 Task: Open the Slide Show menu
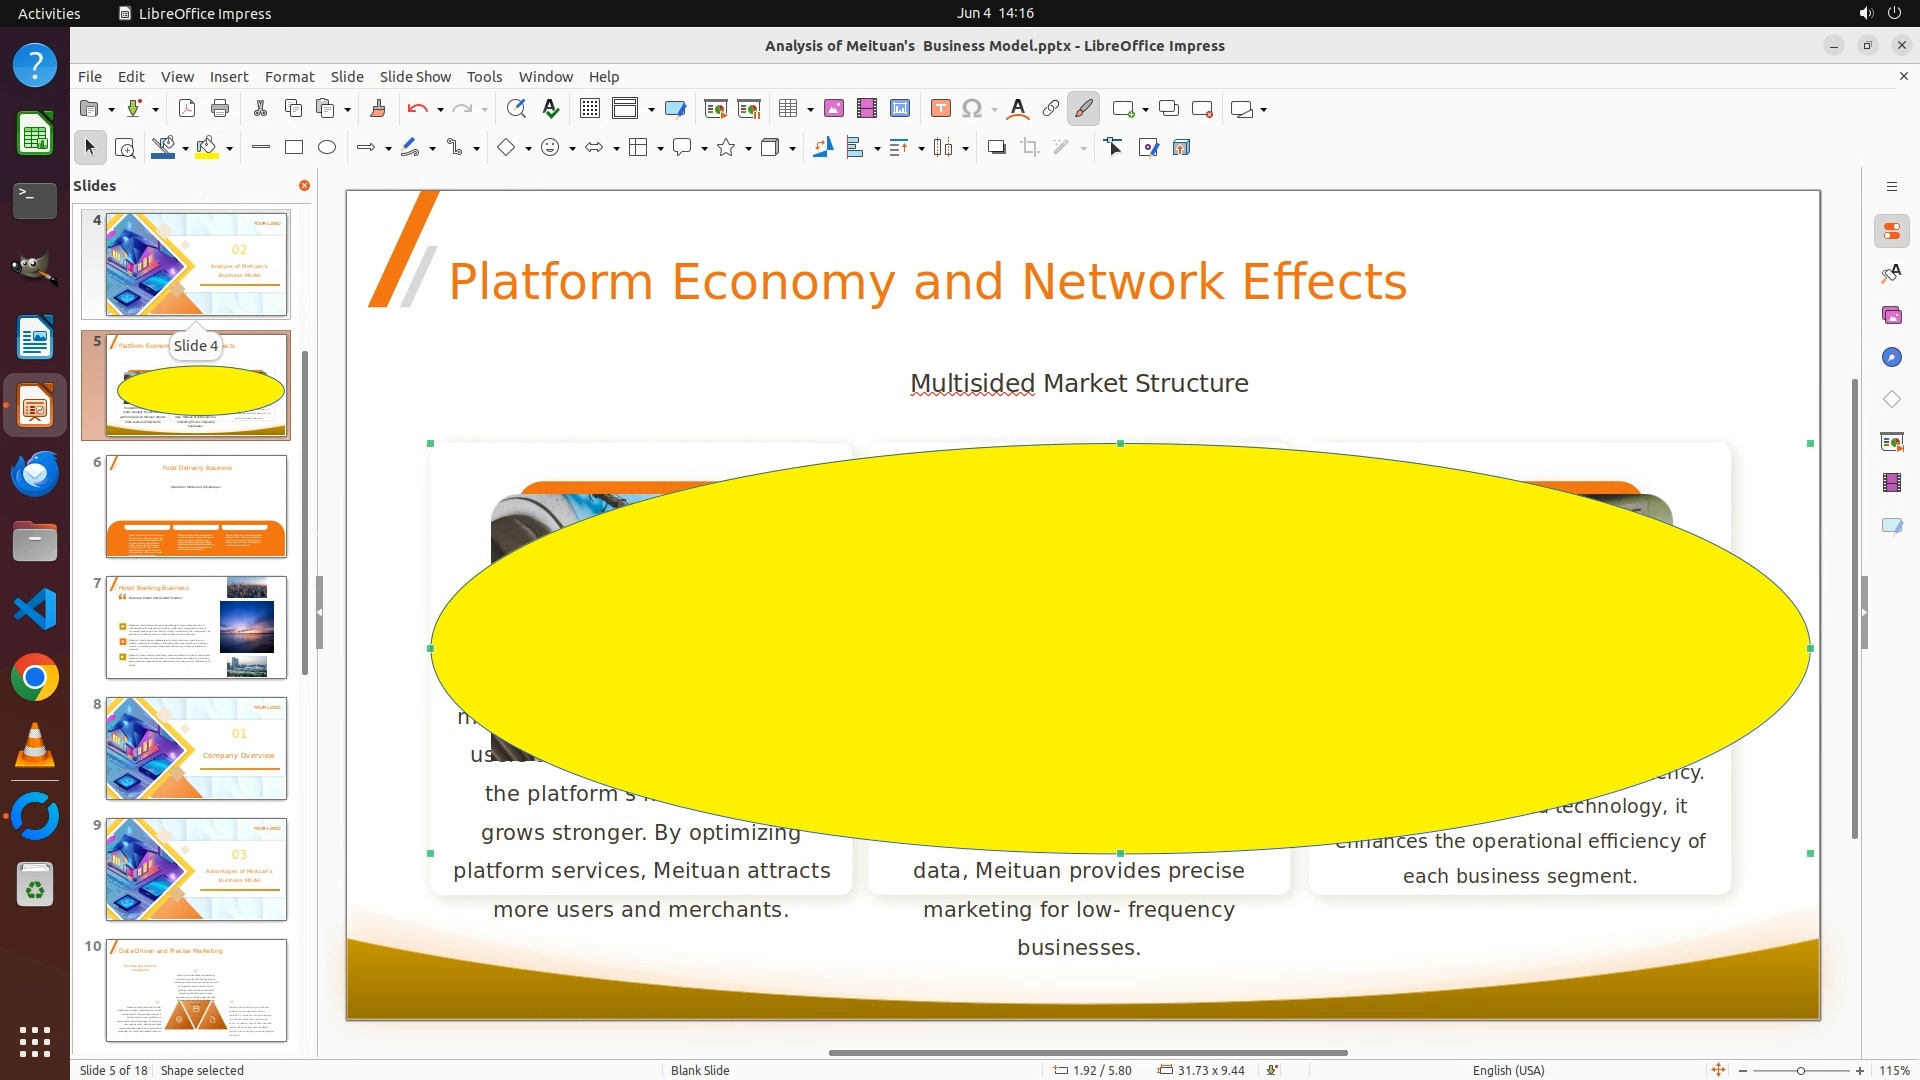point(415,76)
